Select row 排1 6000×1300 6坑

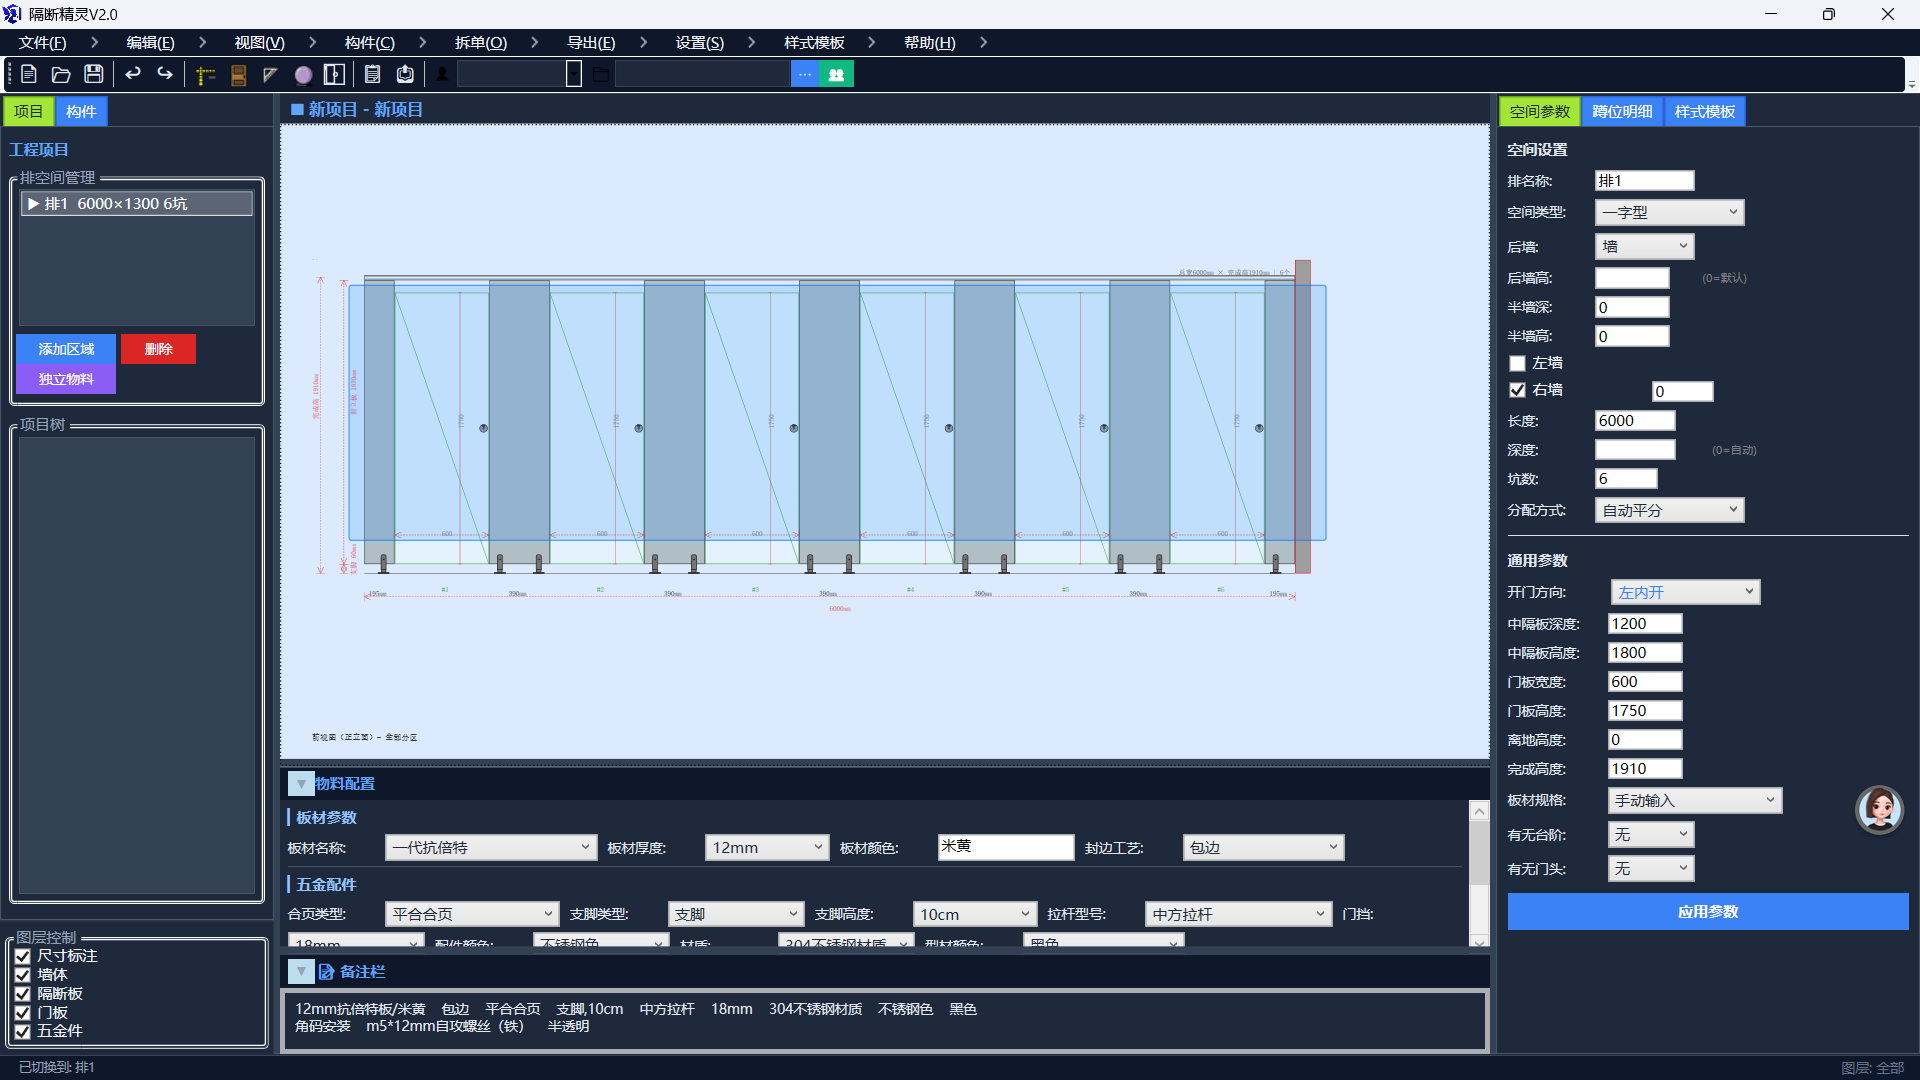pyautogui.click(x=137, y=203)
